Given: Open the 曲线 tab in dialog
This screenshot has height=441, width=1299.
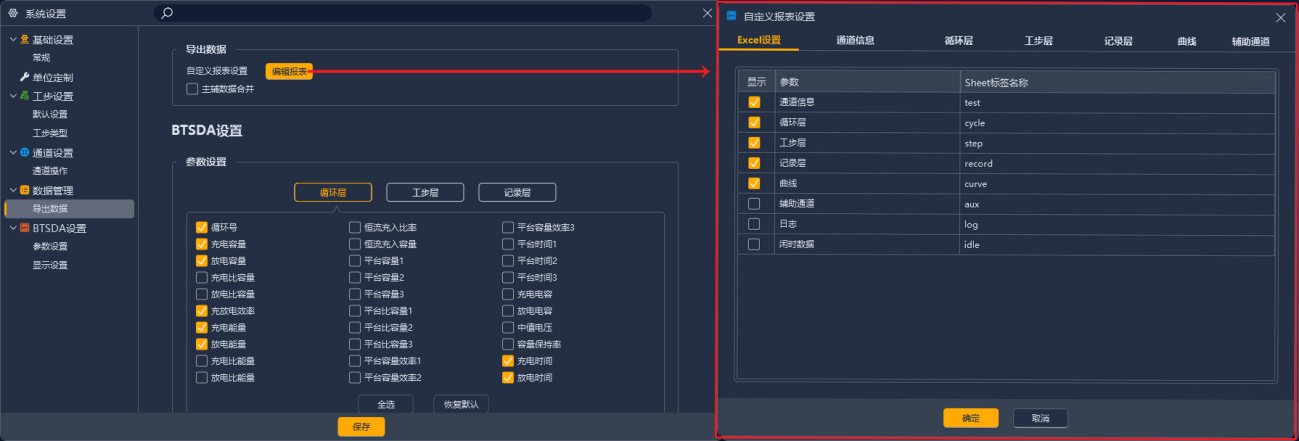Looking at the screenshot, I should pos(1187,41).
